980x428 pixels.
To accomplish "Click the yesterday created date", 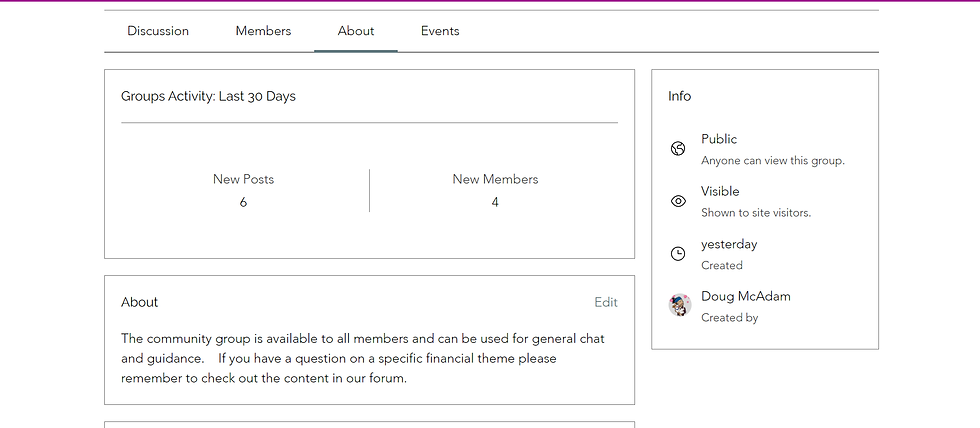I will [729, 244].
